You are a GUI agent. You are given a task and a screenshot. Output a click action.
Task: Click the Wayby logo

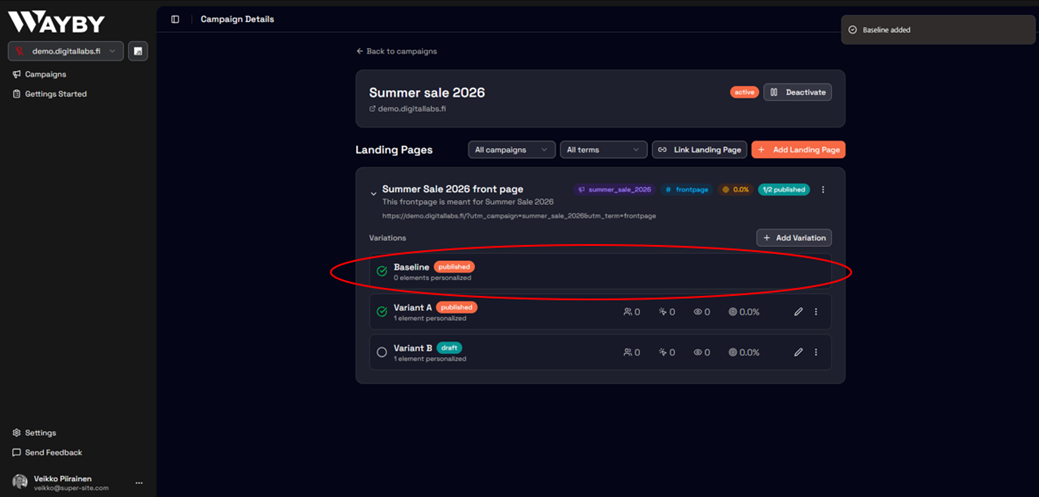pos(56,23)
